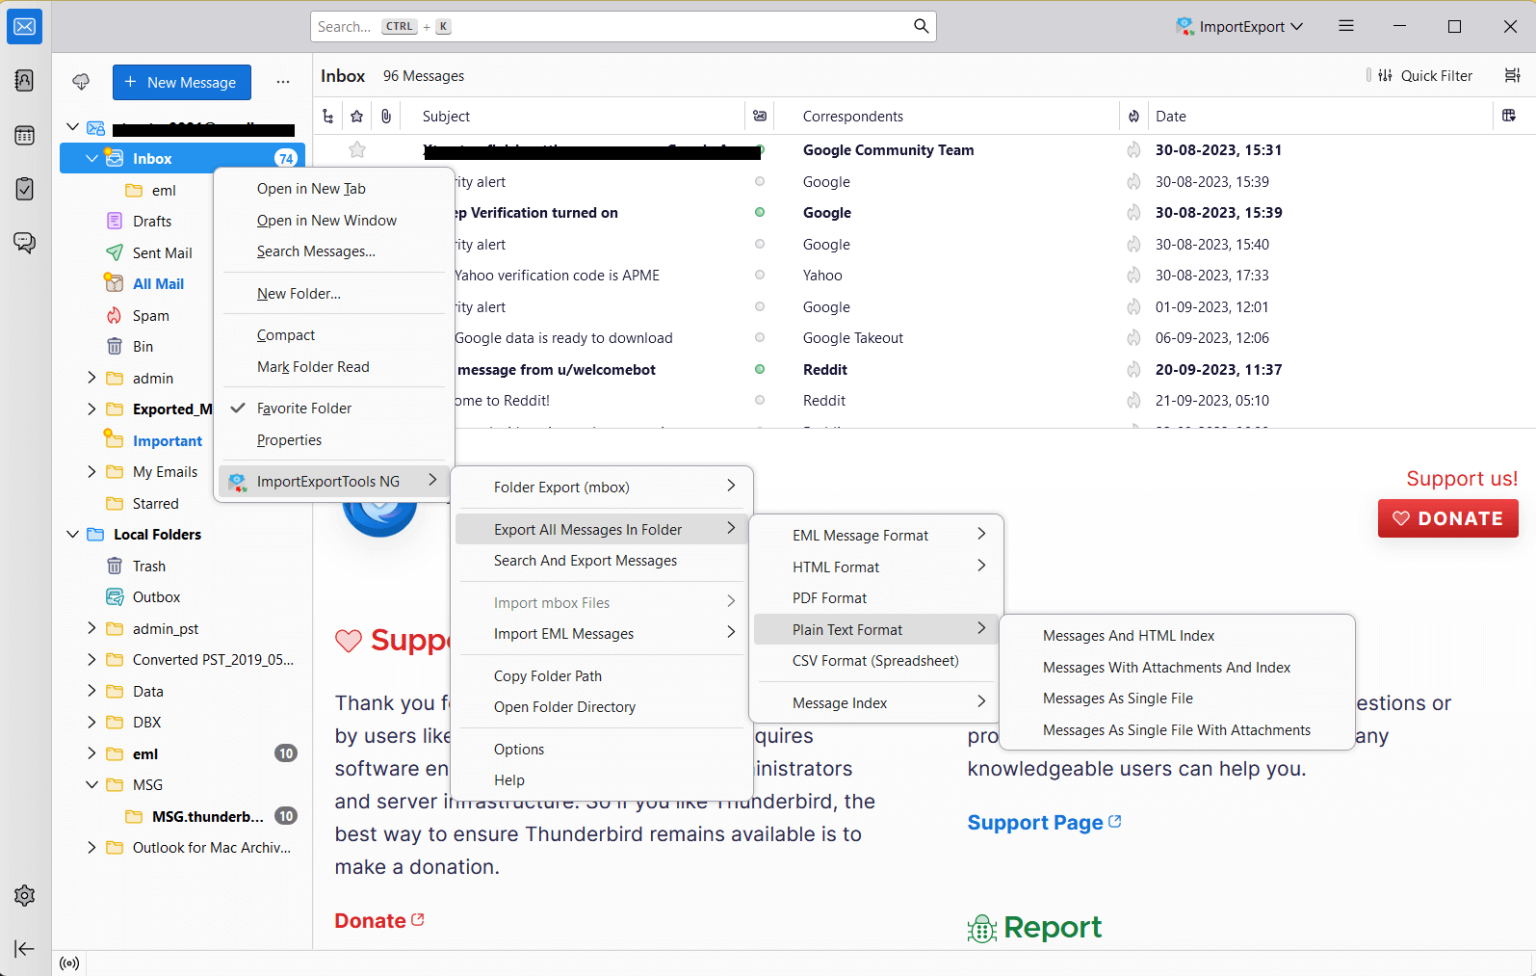Expand the admin folder
This screenshot has height=976, width=1536.
91,378
